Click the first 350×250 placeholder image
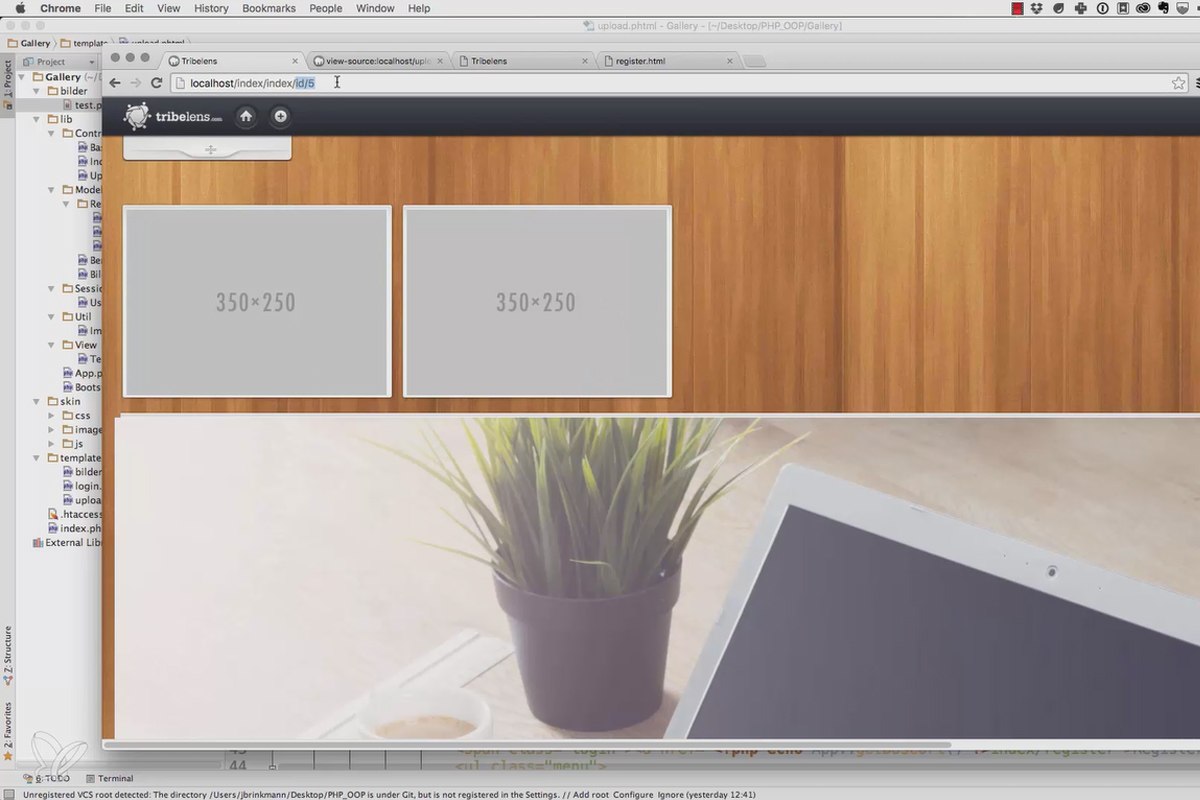Viewport: 1200px width, 800px height. coord(257,302)
